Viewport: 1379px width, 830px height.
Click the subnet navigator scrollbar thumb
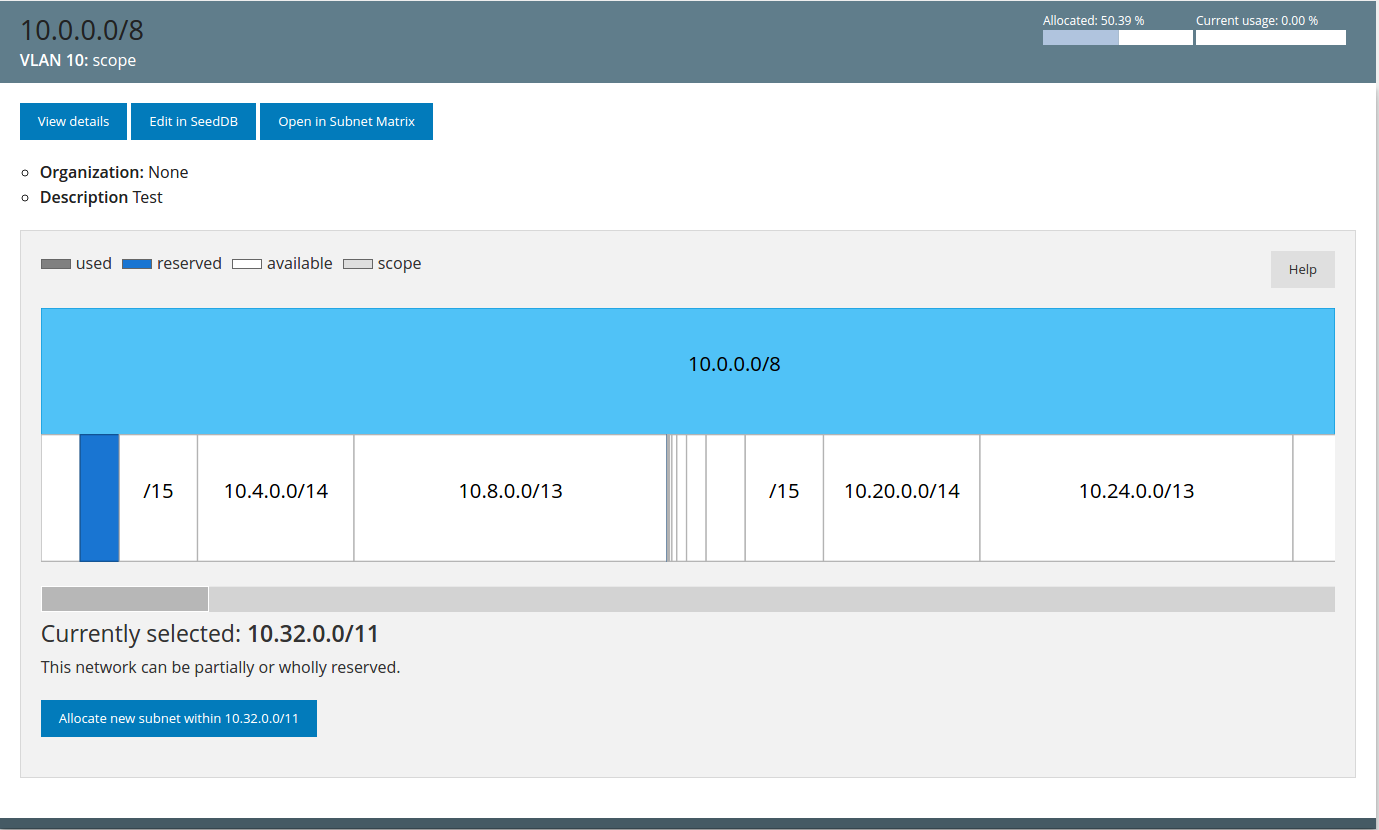[125, 599]
